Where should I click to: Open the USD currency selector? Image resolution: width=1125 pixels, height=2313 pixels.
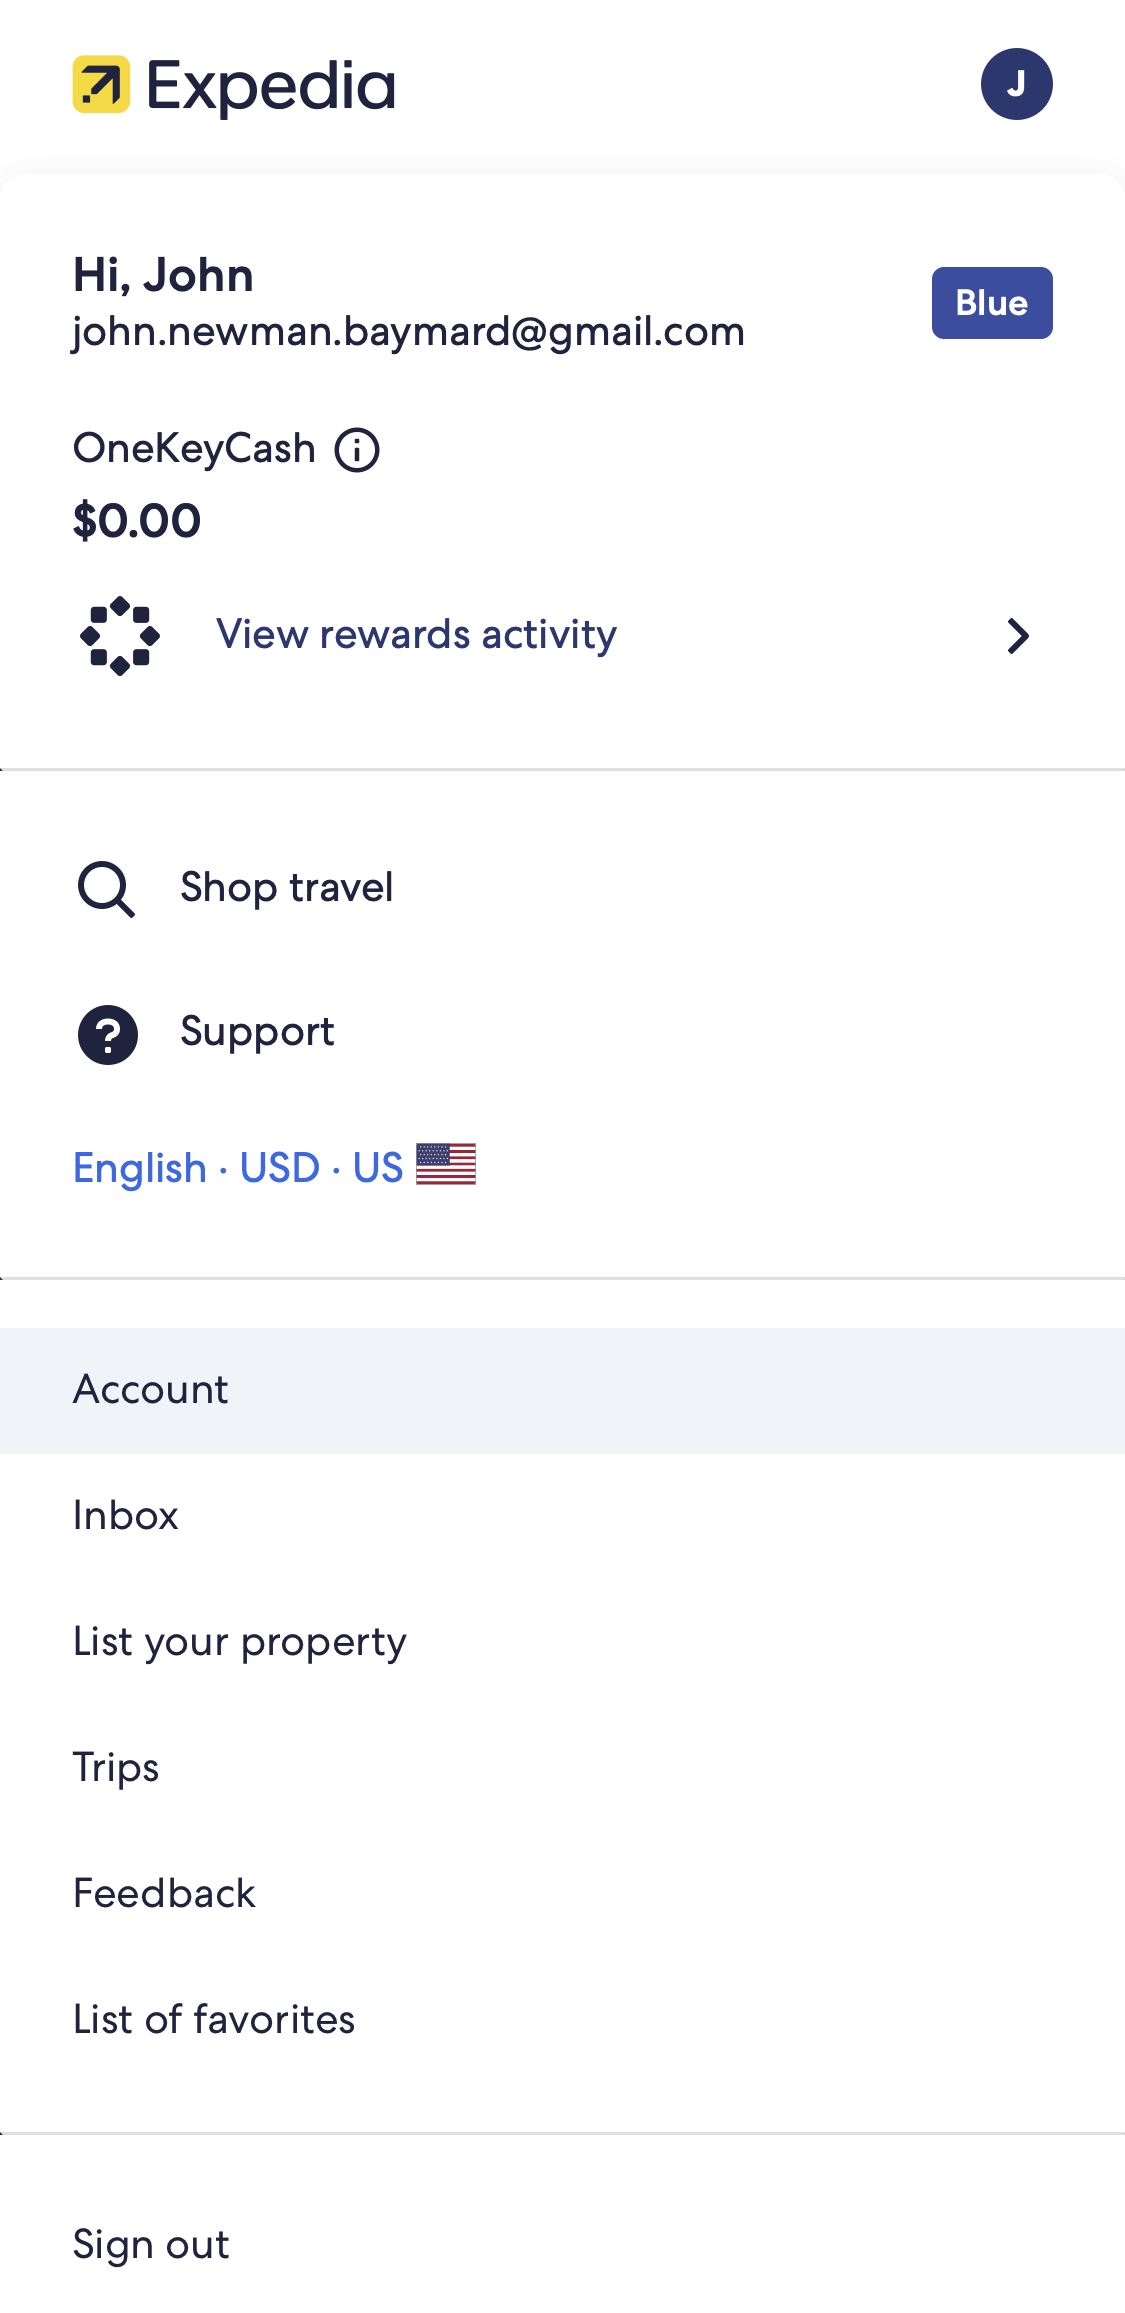(277, 1167)
